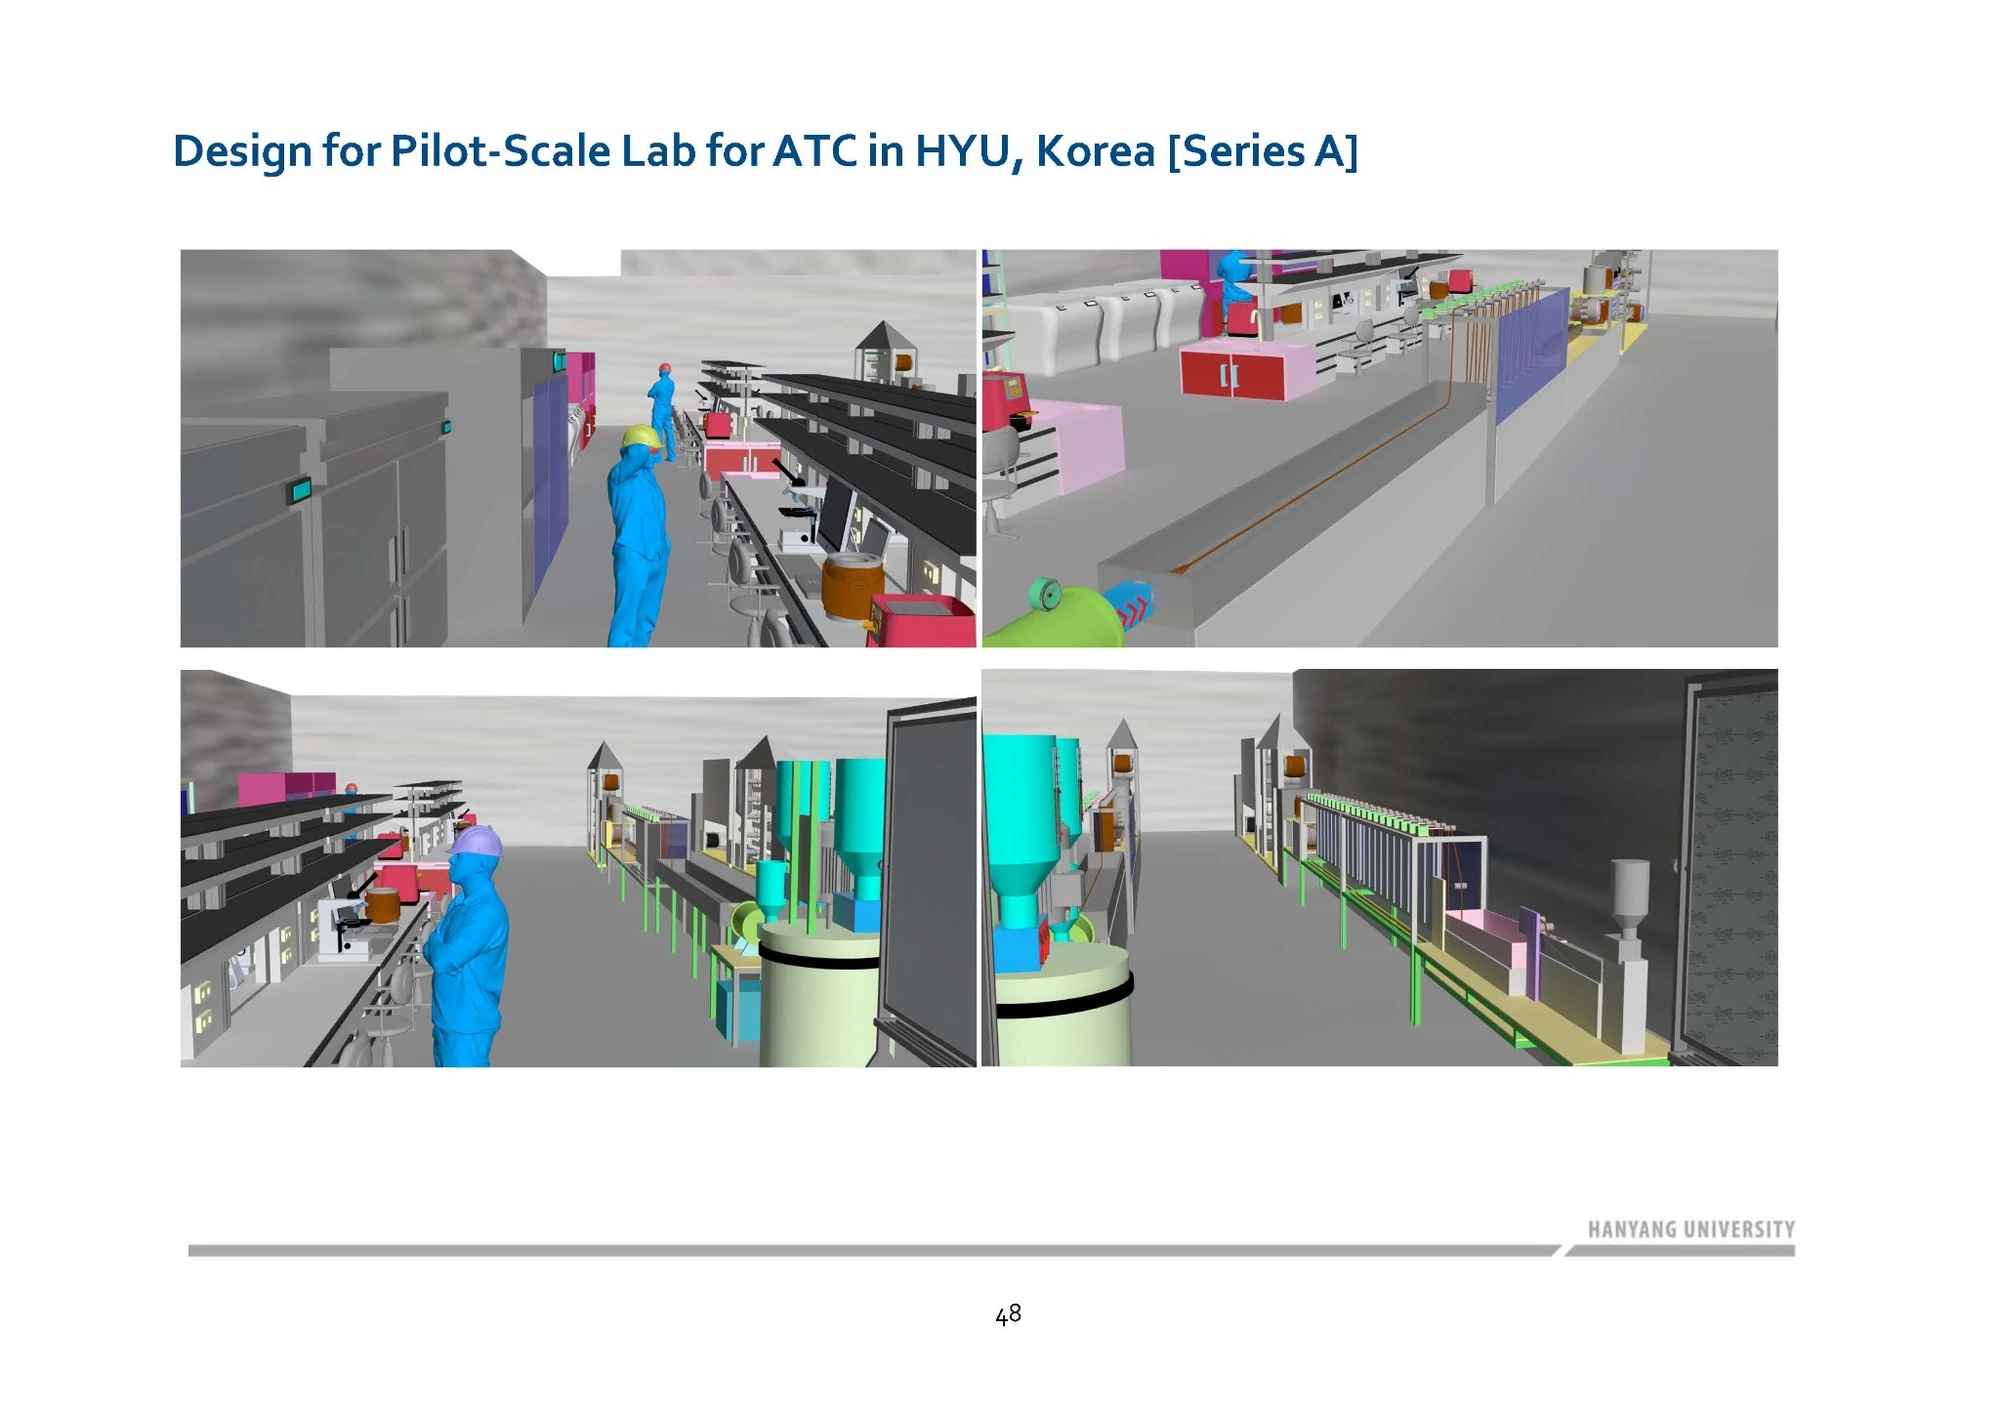Click the red cabinet in top-right image

click(x=1232, y=373)
